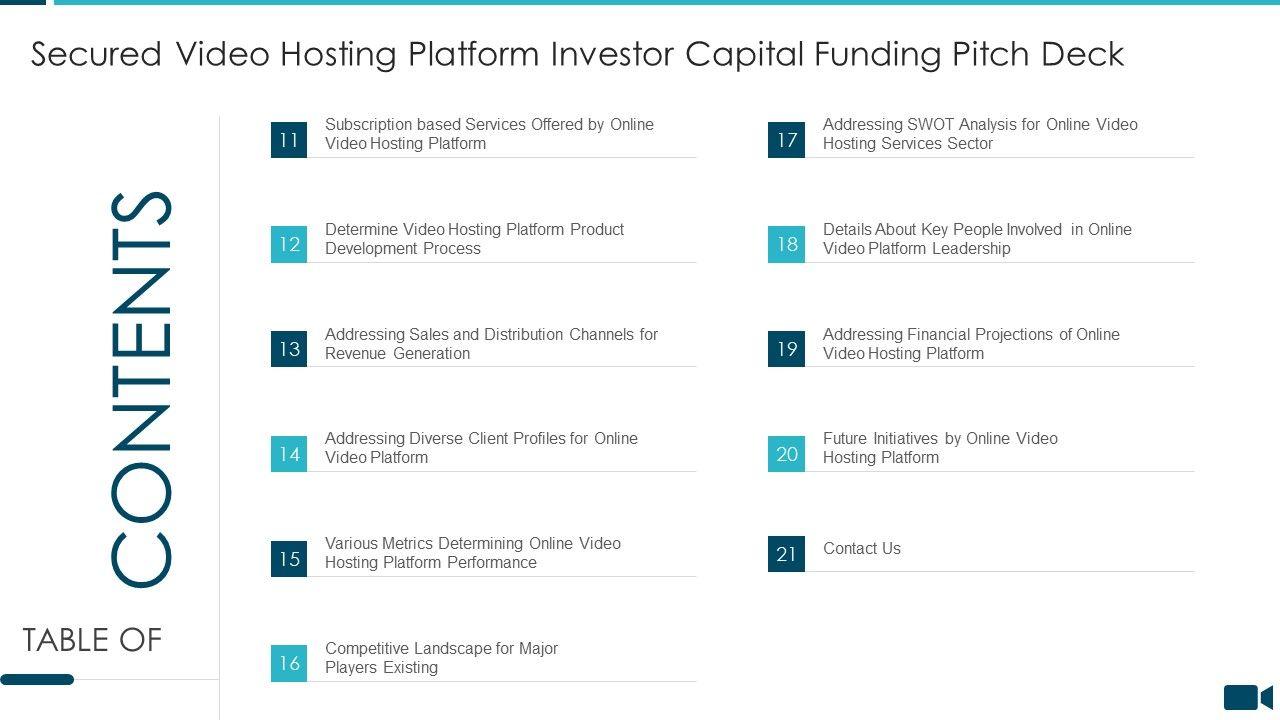Image resolution: width=1280 pixels, height=720 pixels.
Task: Select the number 12 teal box
Action: tap(289, 245)
